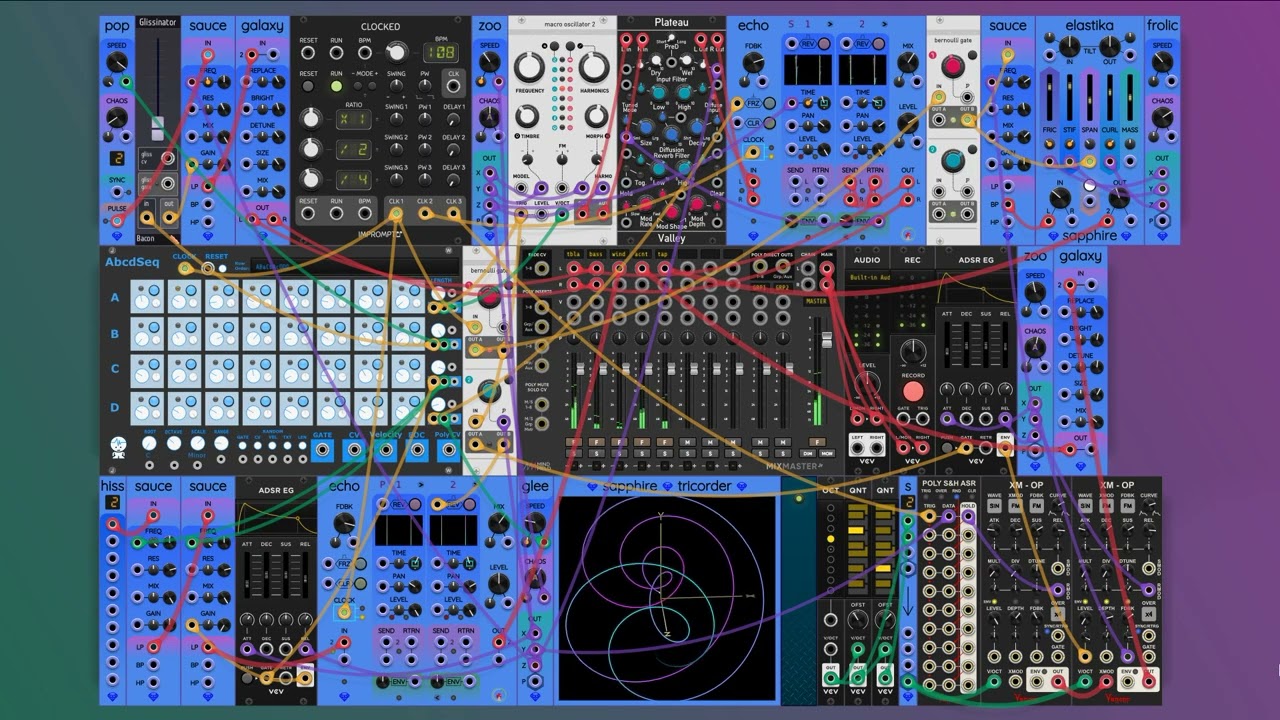This screenshot has height=720, width=1280.
Task: Click the CHAOS knob on frolic
Action: click(1162, 118)
